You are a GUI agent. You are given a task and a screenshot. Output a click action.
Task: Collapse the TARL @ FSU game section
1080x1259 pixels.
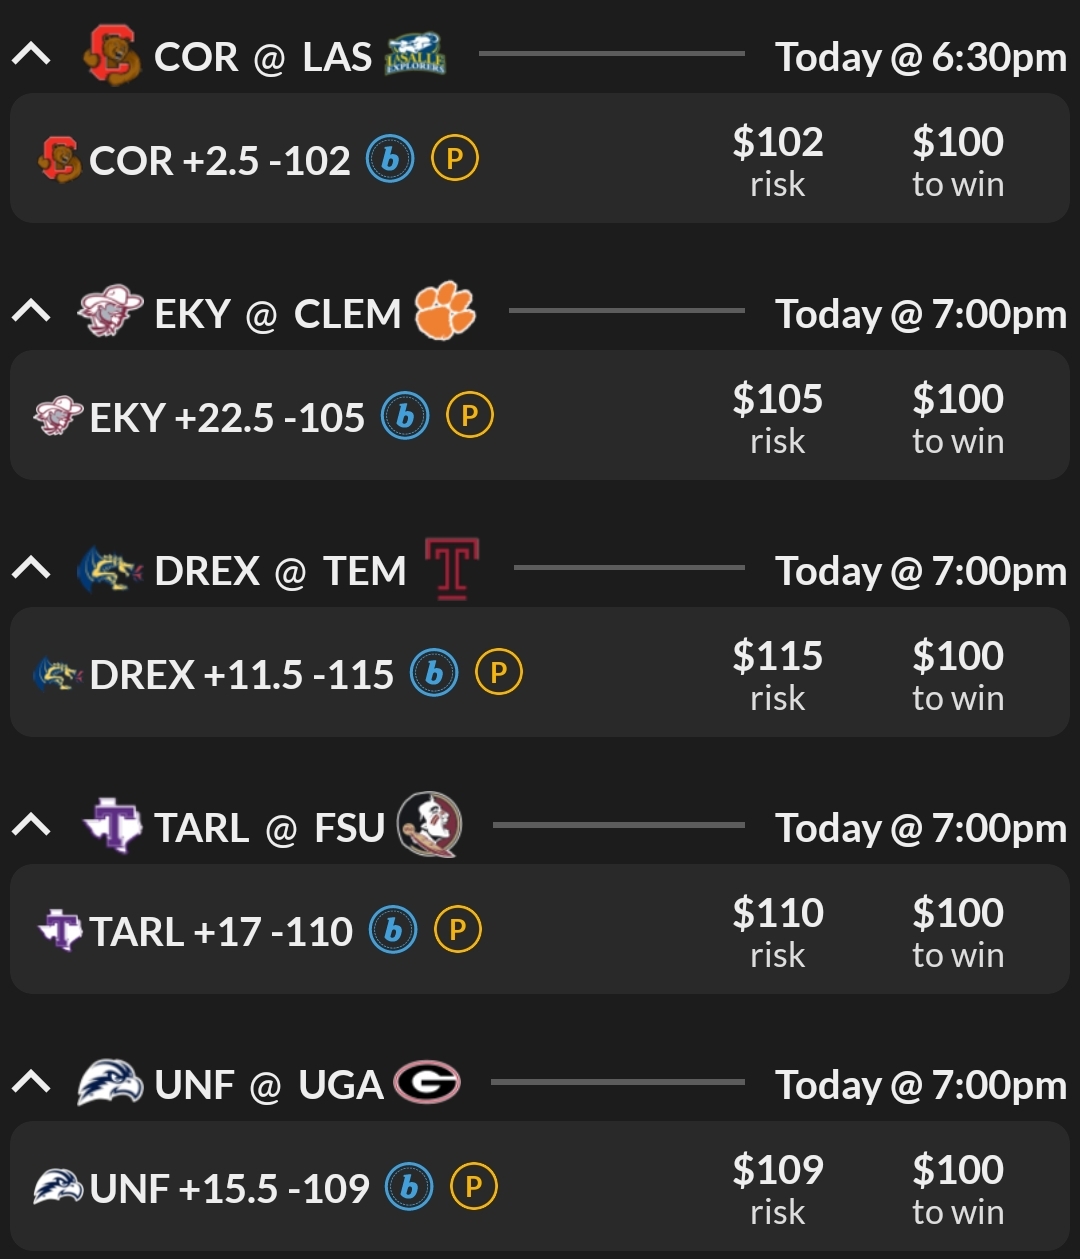31,826
